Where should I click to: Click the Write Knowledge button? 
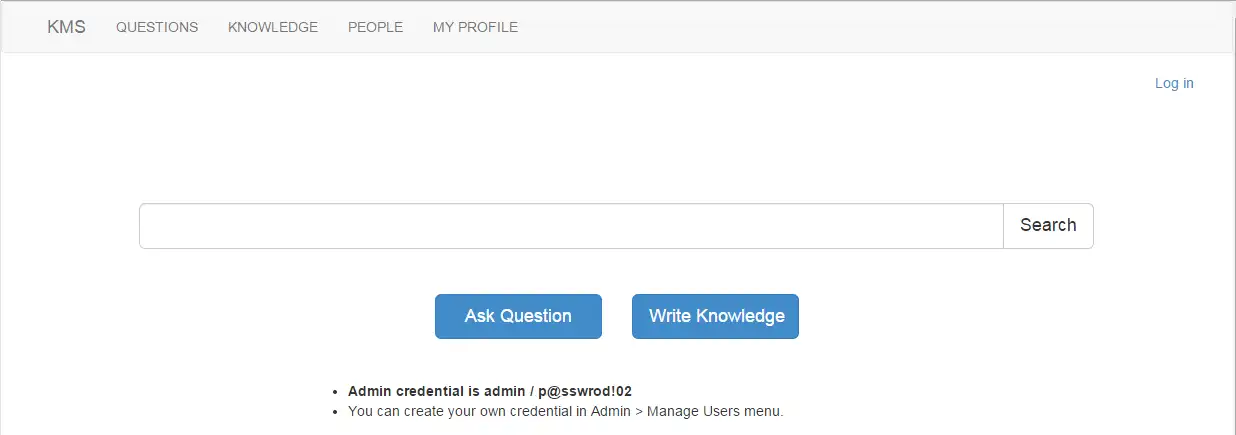pos(715,316)
